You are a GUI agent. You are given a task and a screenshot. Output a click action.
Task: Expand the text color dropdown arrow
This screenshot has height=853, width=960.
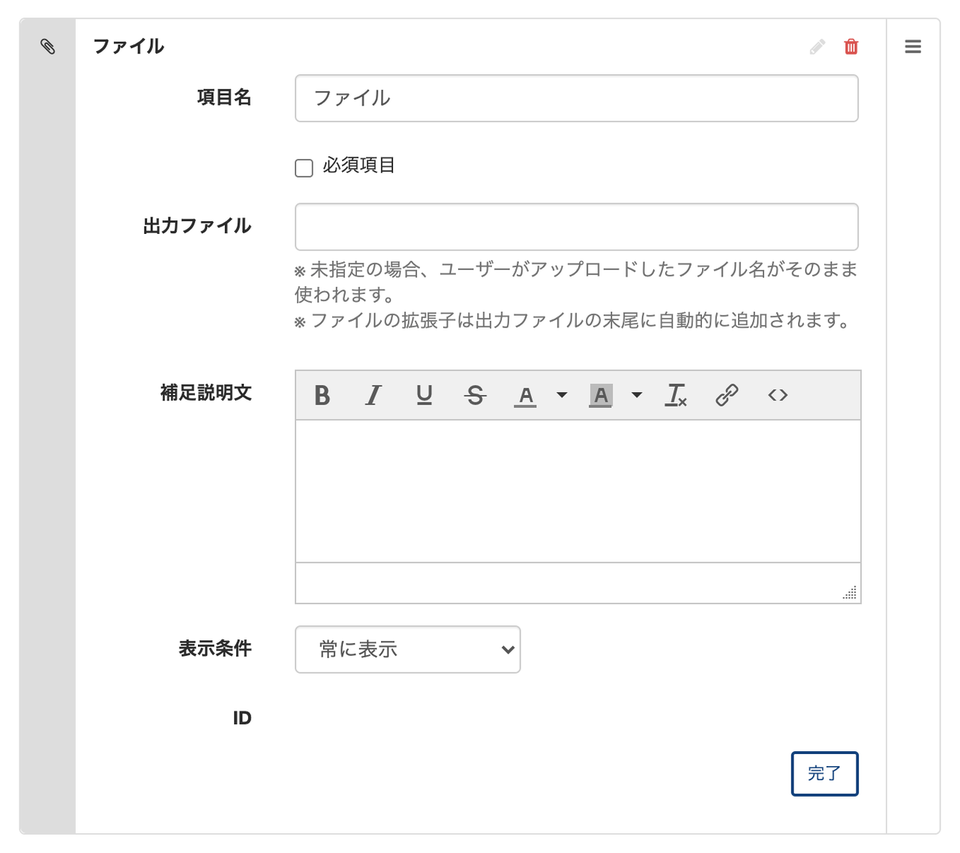[561, 395]
